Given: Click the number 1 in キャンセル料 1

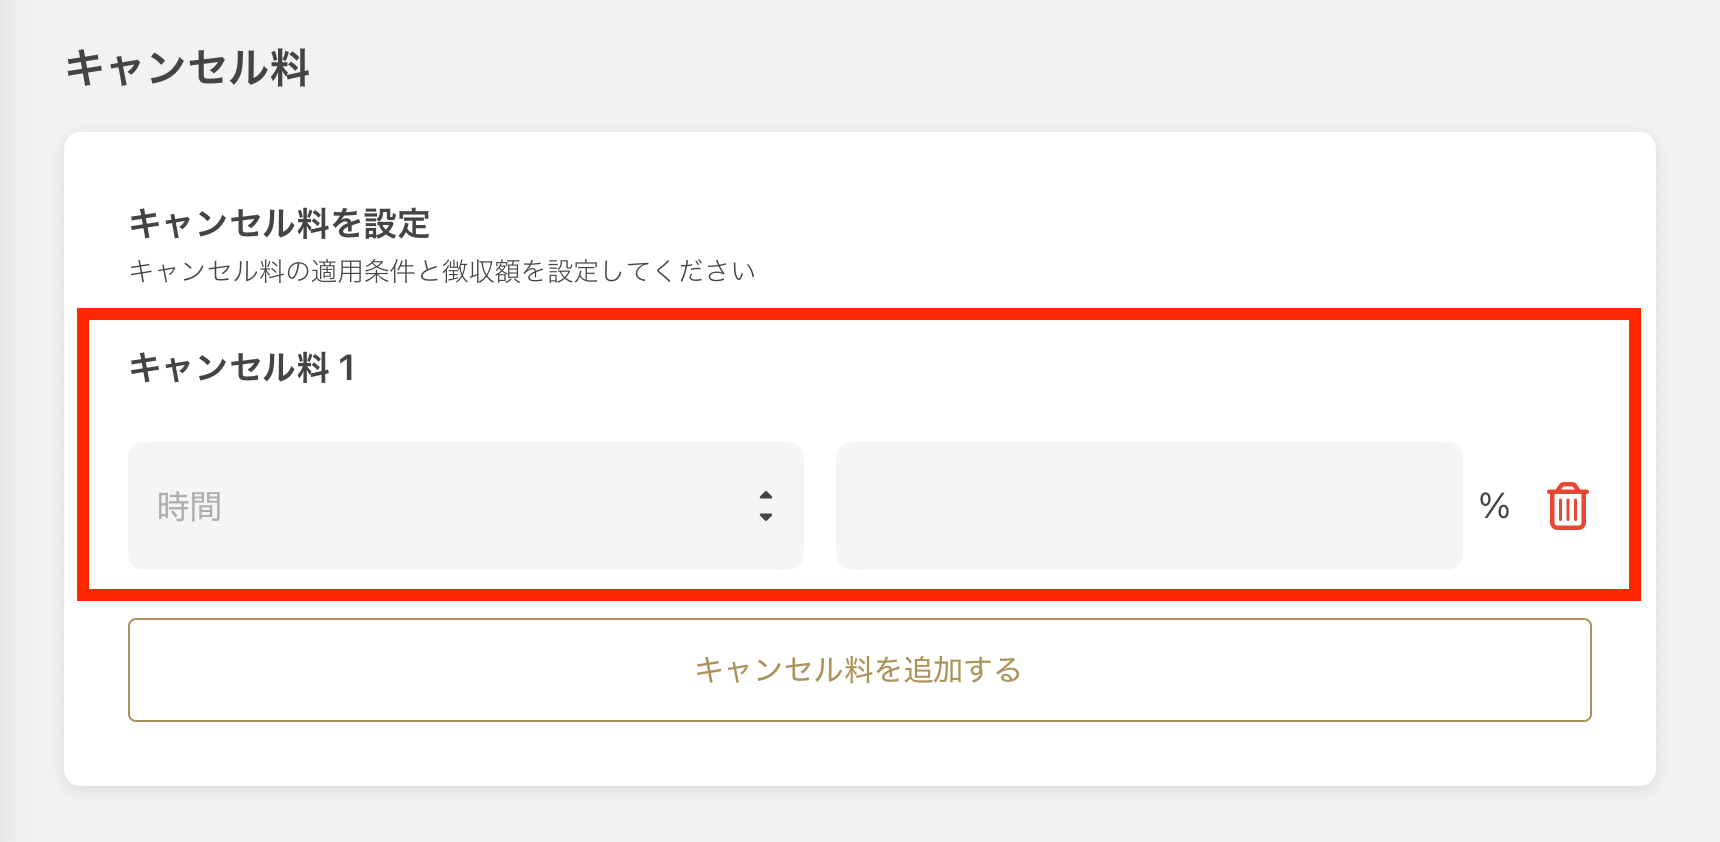Looking at the screenshot, I should point(346,368).
